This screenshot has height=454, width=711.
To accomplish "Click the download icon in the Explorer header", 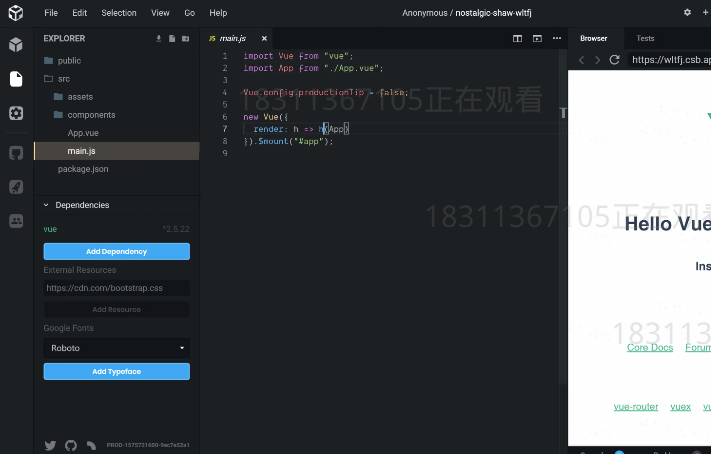I will coord(159,39).
